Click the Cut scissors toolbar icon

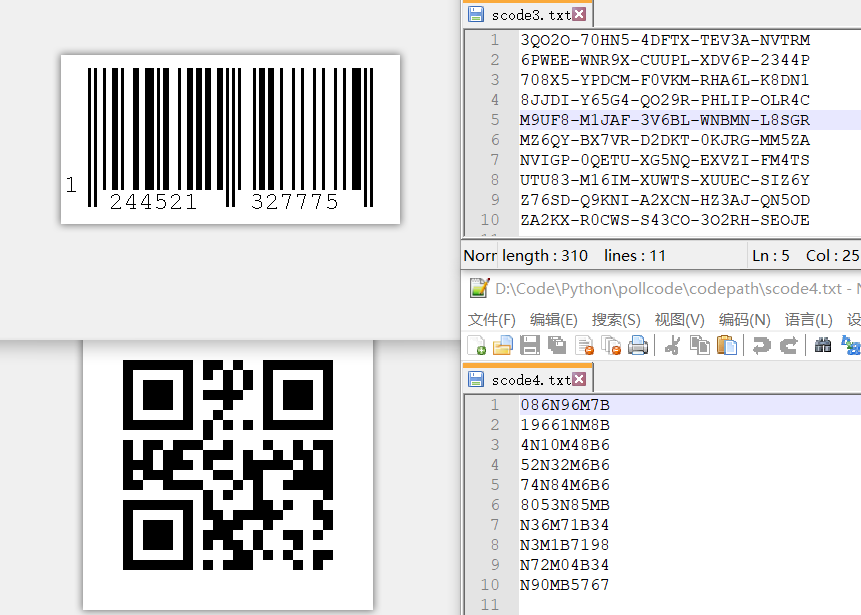[672, 345]
